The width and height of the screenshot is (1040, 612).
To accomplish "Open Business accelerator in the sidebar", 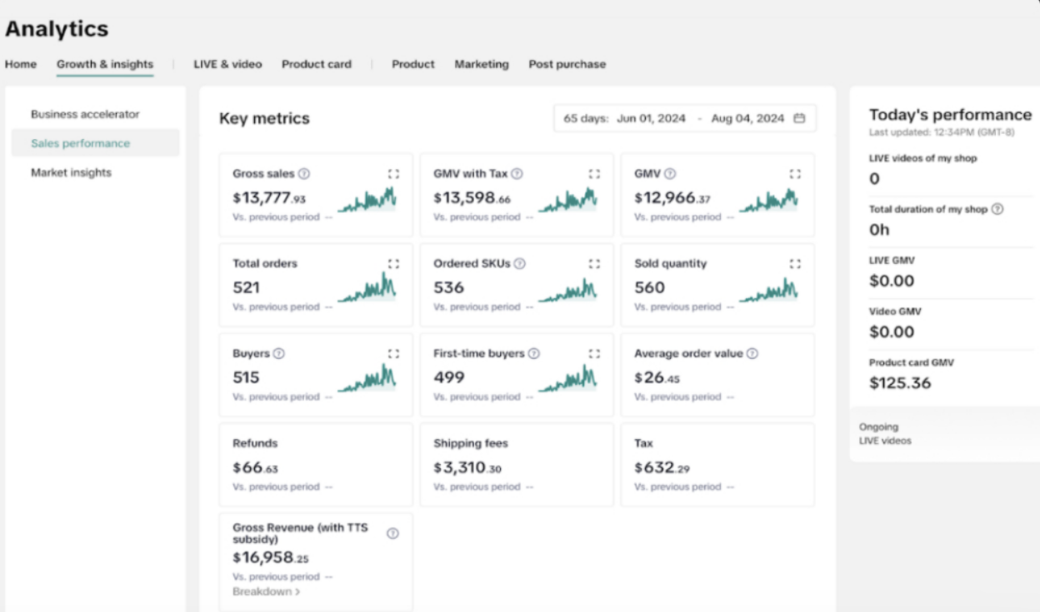I will click(x=85, y=114).
